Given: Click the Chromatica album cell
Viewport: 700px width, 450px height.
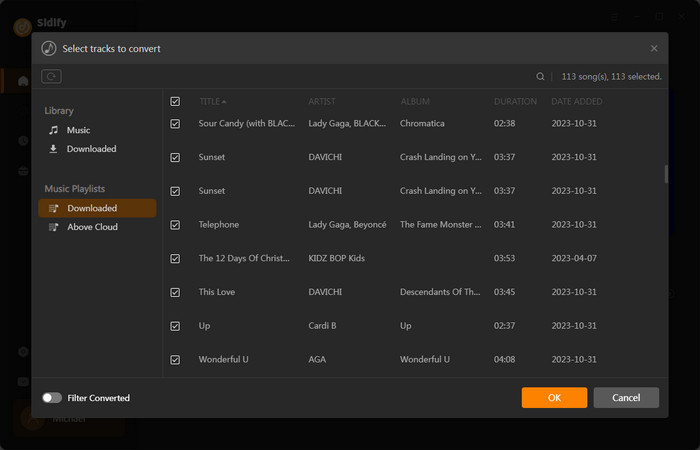Looking at the screenshot, I should tap(422, 123).
